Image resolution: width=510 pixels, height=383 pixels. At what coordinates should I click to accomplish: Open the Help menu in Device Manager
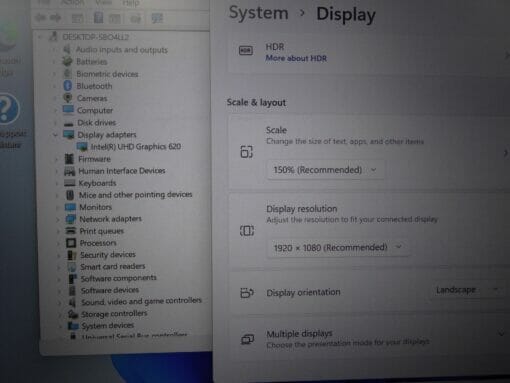131,3
